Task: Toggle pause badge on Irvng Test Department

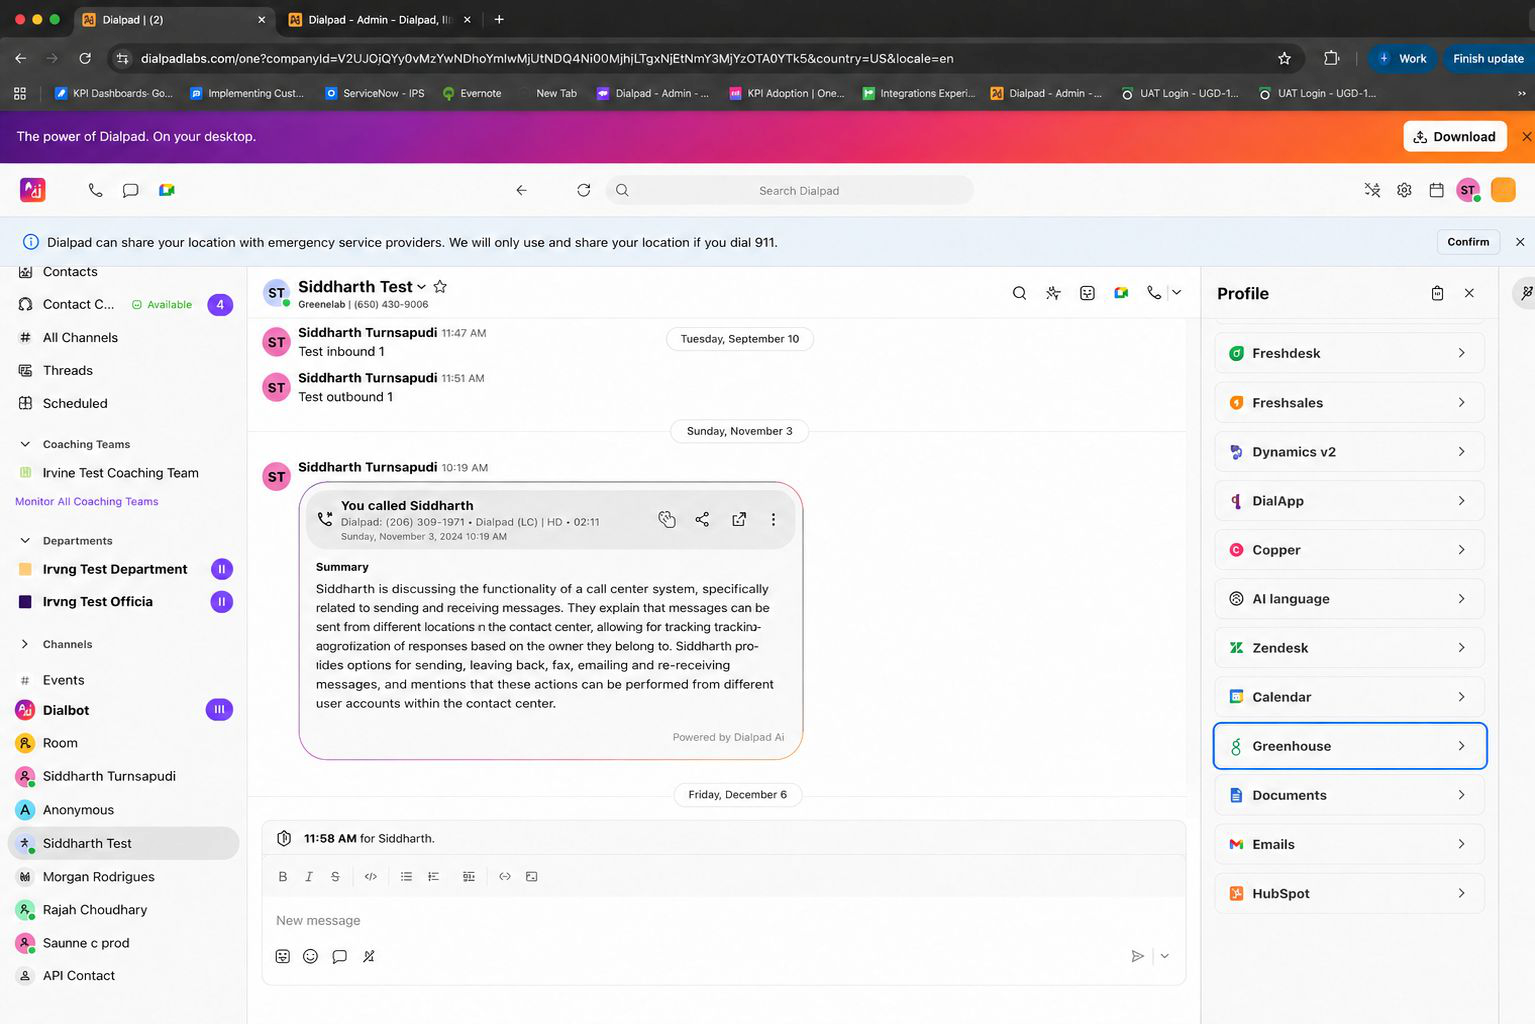Action: coord(222,569)
